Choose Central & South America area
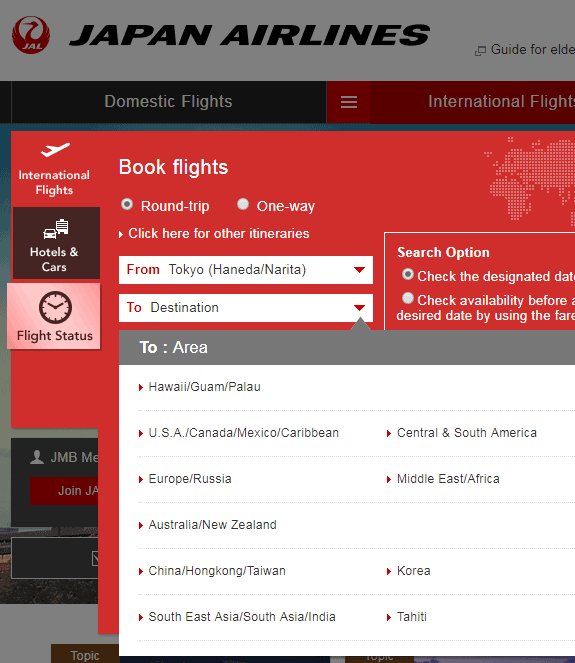This screenshot has width=575, height=663. pos(467,433)
